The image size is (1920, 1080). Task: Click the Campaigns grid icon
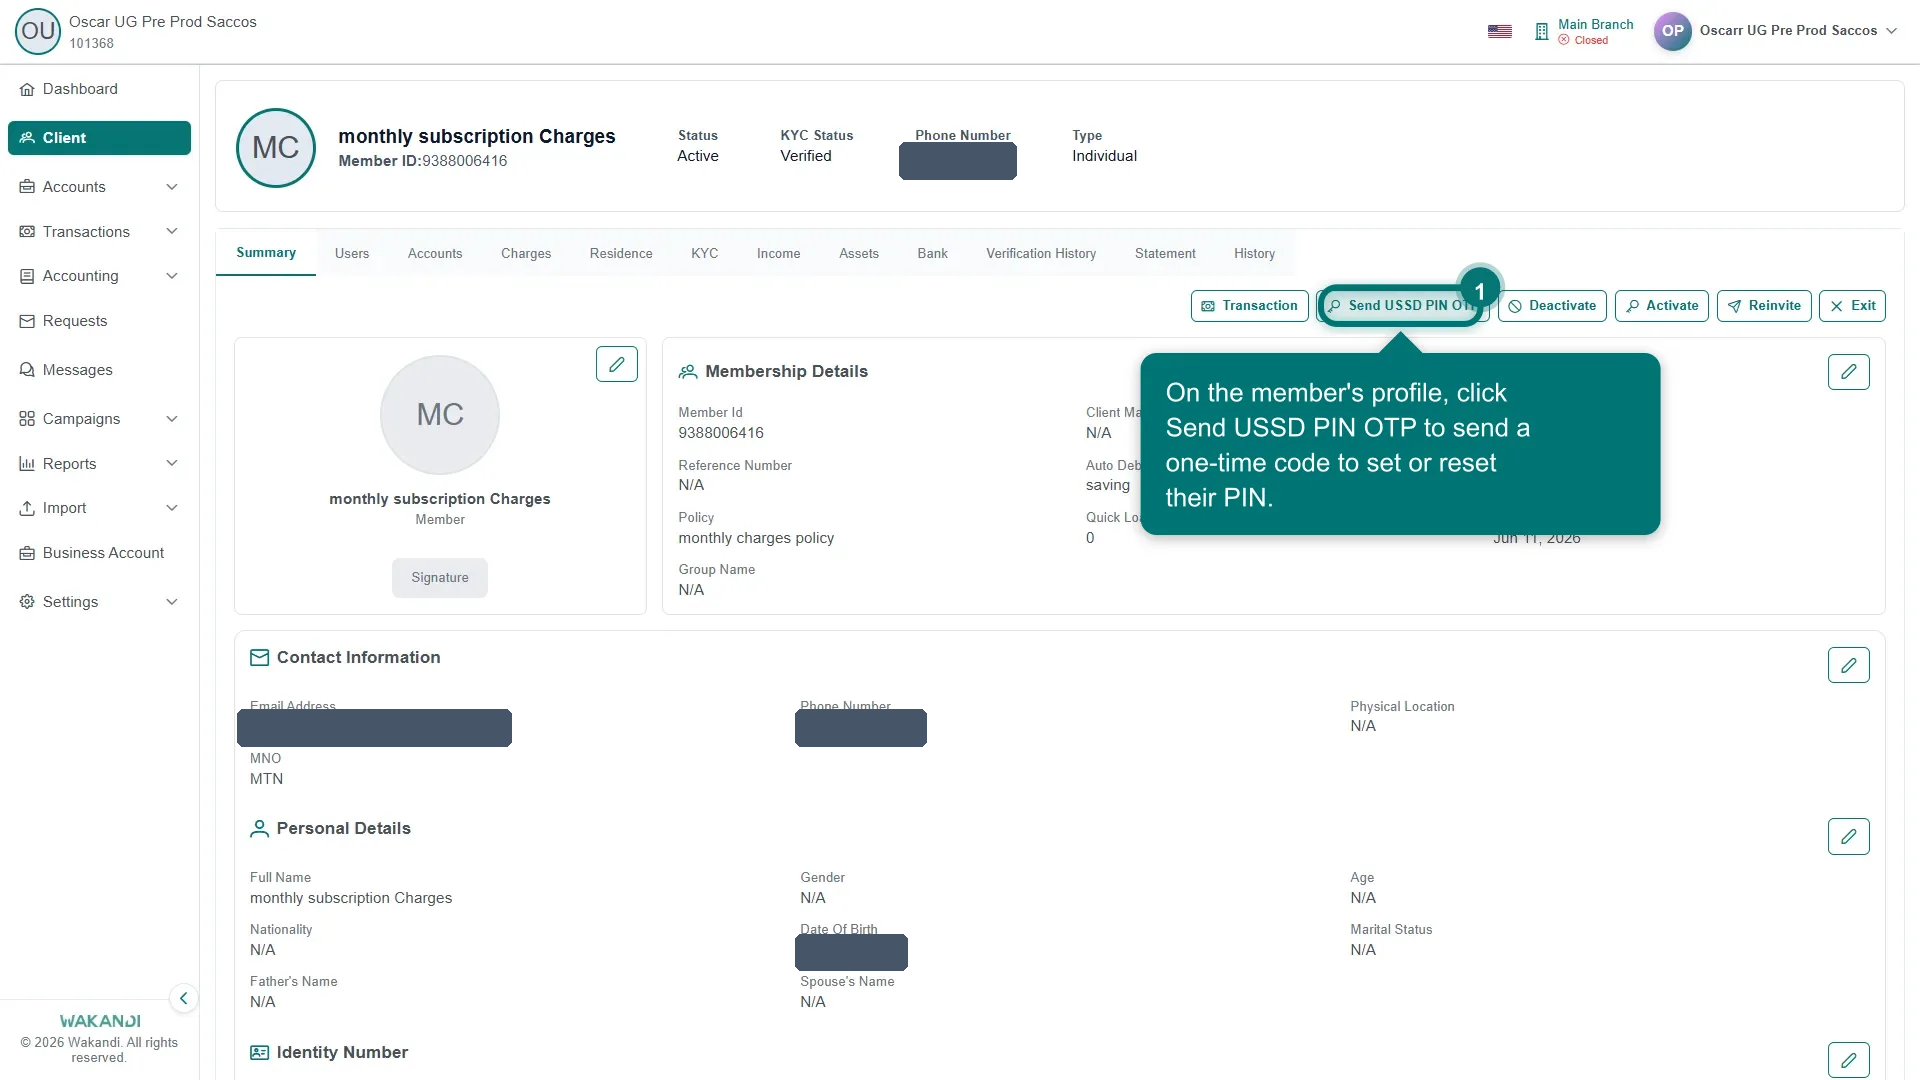[27, 419]
